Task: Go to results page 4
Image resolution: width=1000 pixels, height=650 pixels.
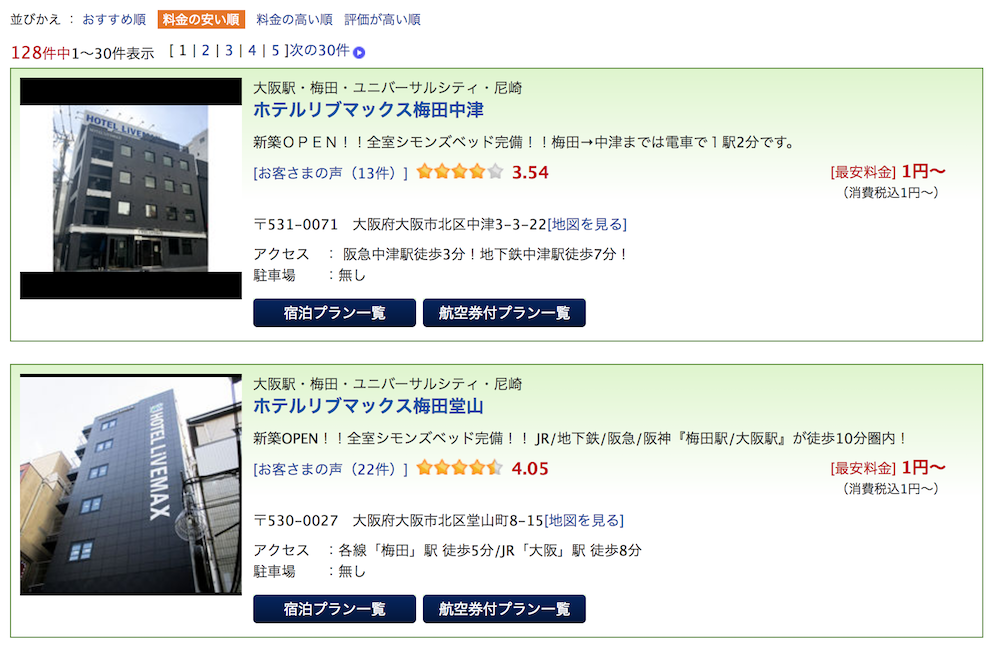Action: pos(252,50)
